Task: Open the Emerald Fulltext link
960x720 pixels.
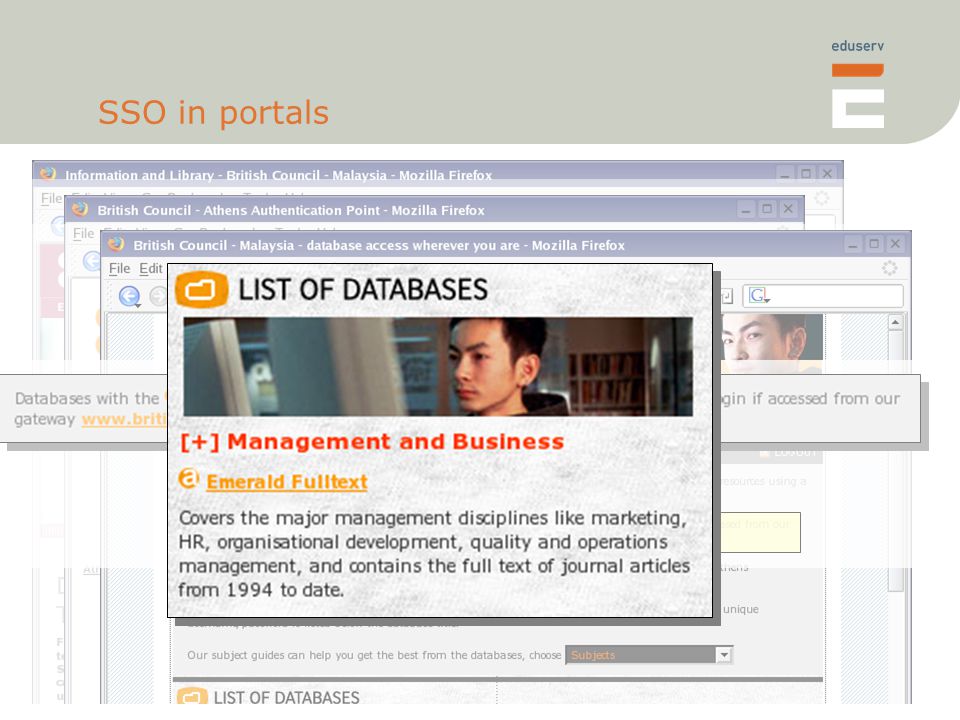Action: [287, 482]
